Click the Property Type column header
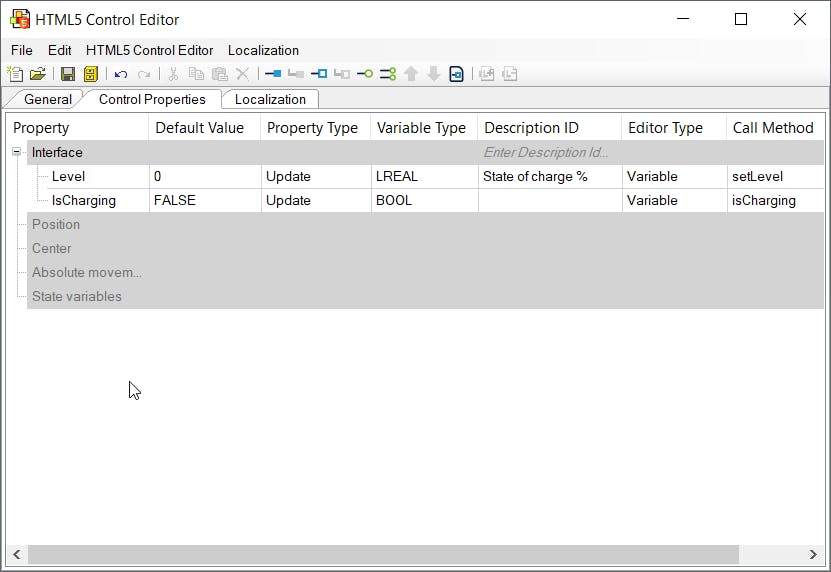The height and width of the screenshot is (572, 831). [315, 128]
